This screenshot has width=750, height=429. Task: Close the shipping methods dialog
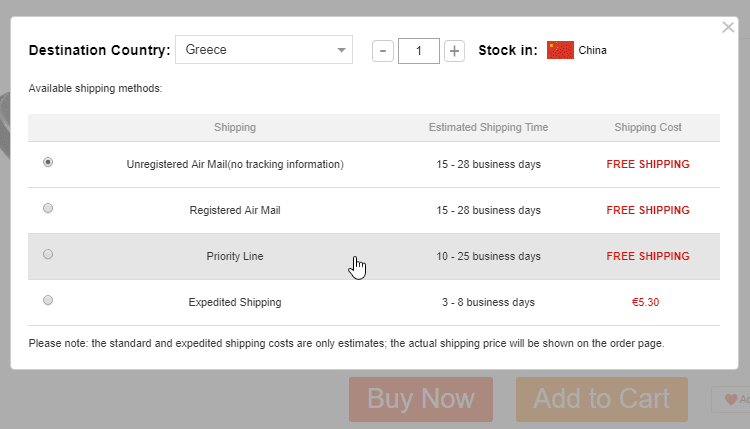(728, 27)
